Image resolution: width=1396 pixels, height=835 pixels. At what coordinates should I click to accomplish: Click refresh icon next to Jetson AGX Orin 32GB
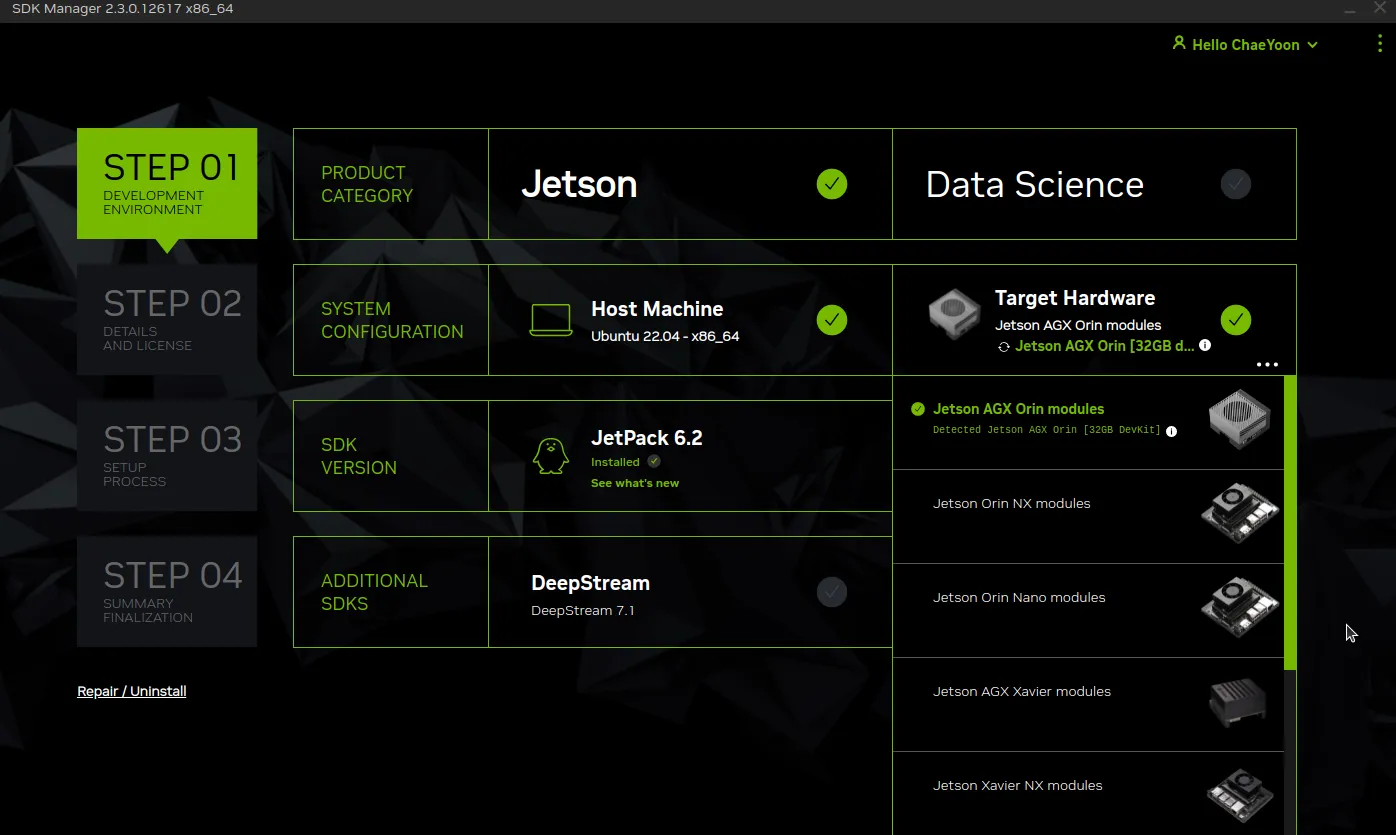1004,347
